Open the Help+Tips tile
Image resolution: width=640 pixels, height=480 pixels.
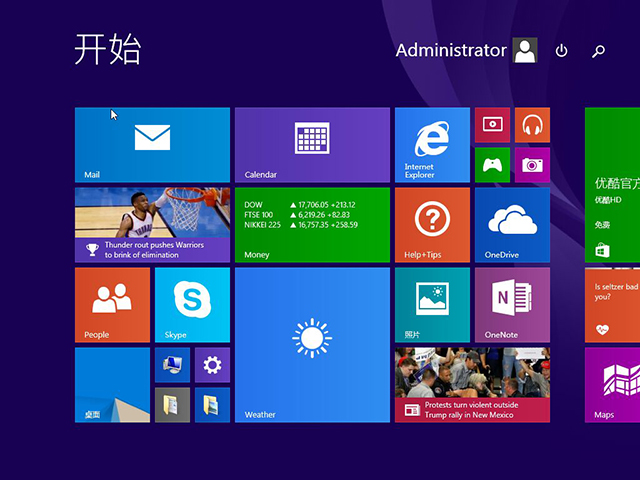point(432,225)
